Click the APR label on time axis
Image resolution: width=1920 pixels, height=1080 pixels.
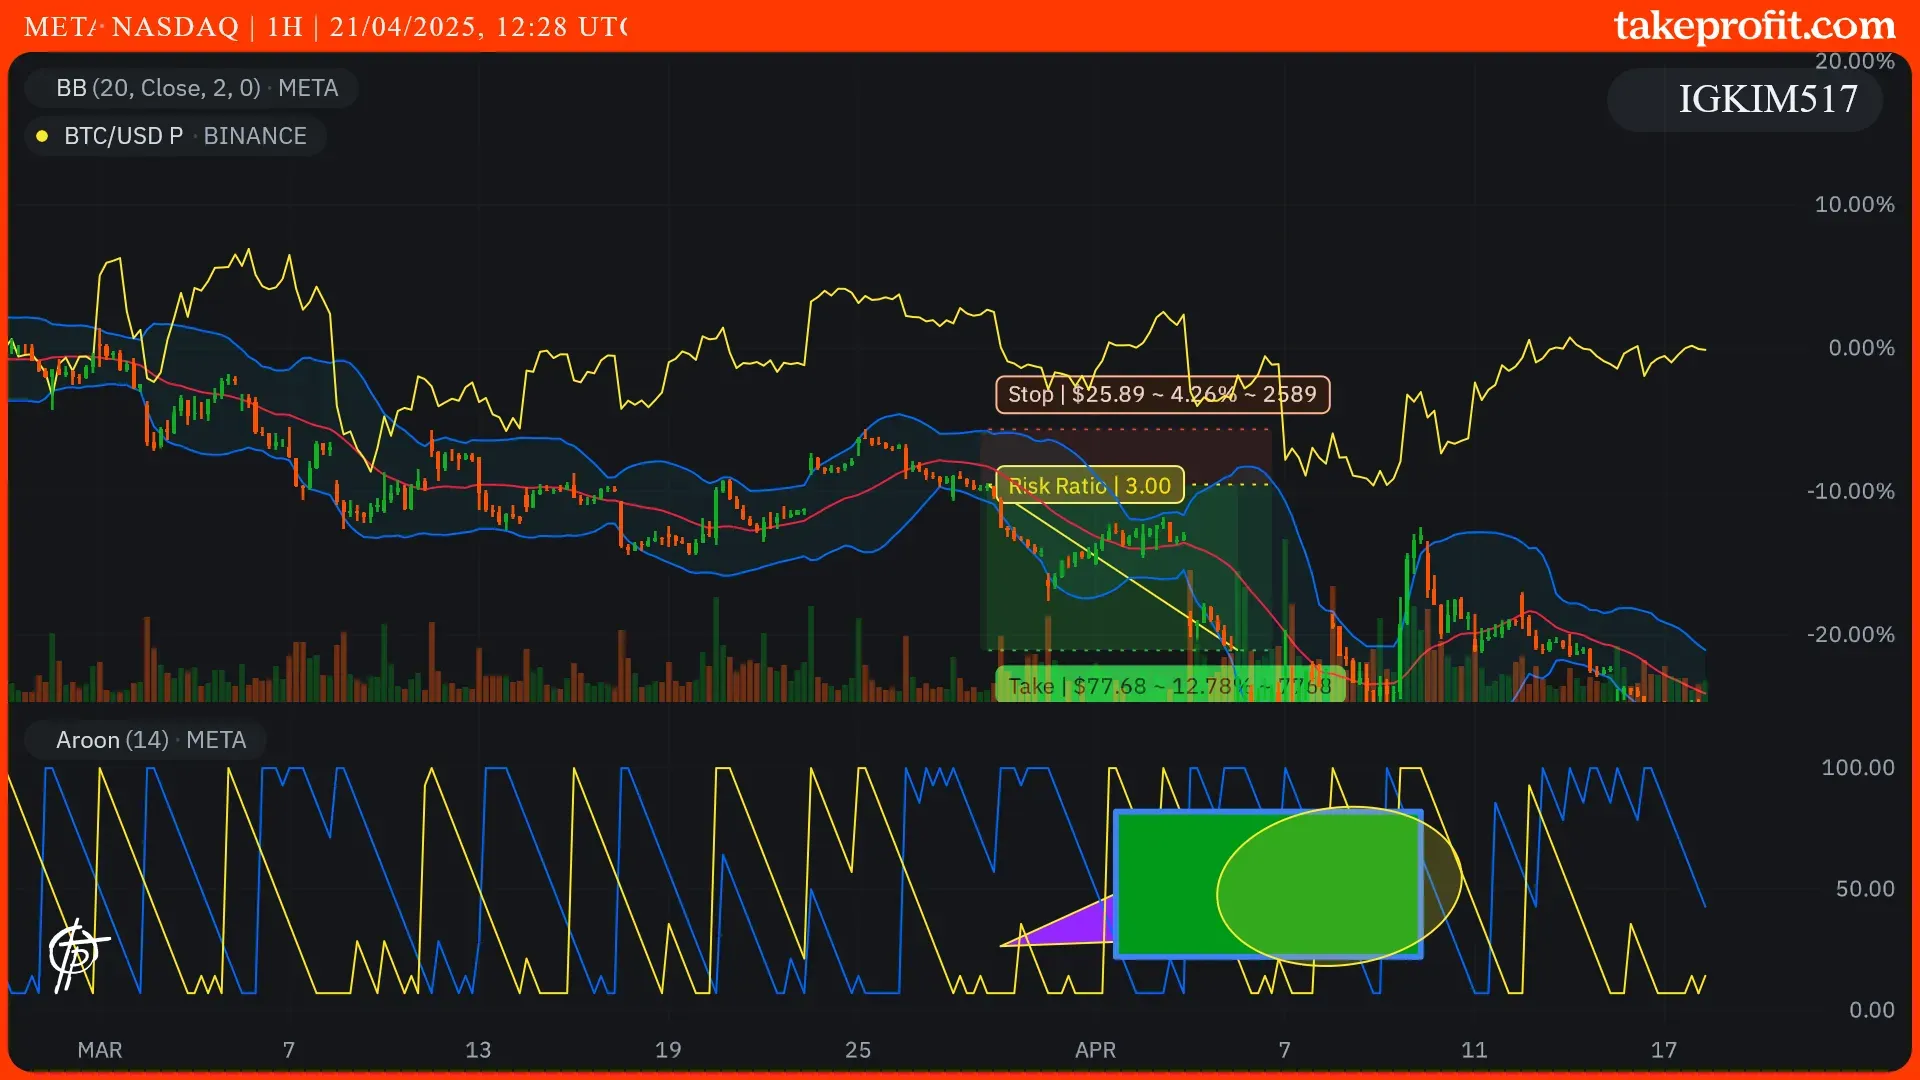pyautogui.click(x=1095, y=1050)
